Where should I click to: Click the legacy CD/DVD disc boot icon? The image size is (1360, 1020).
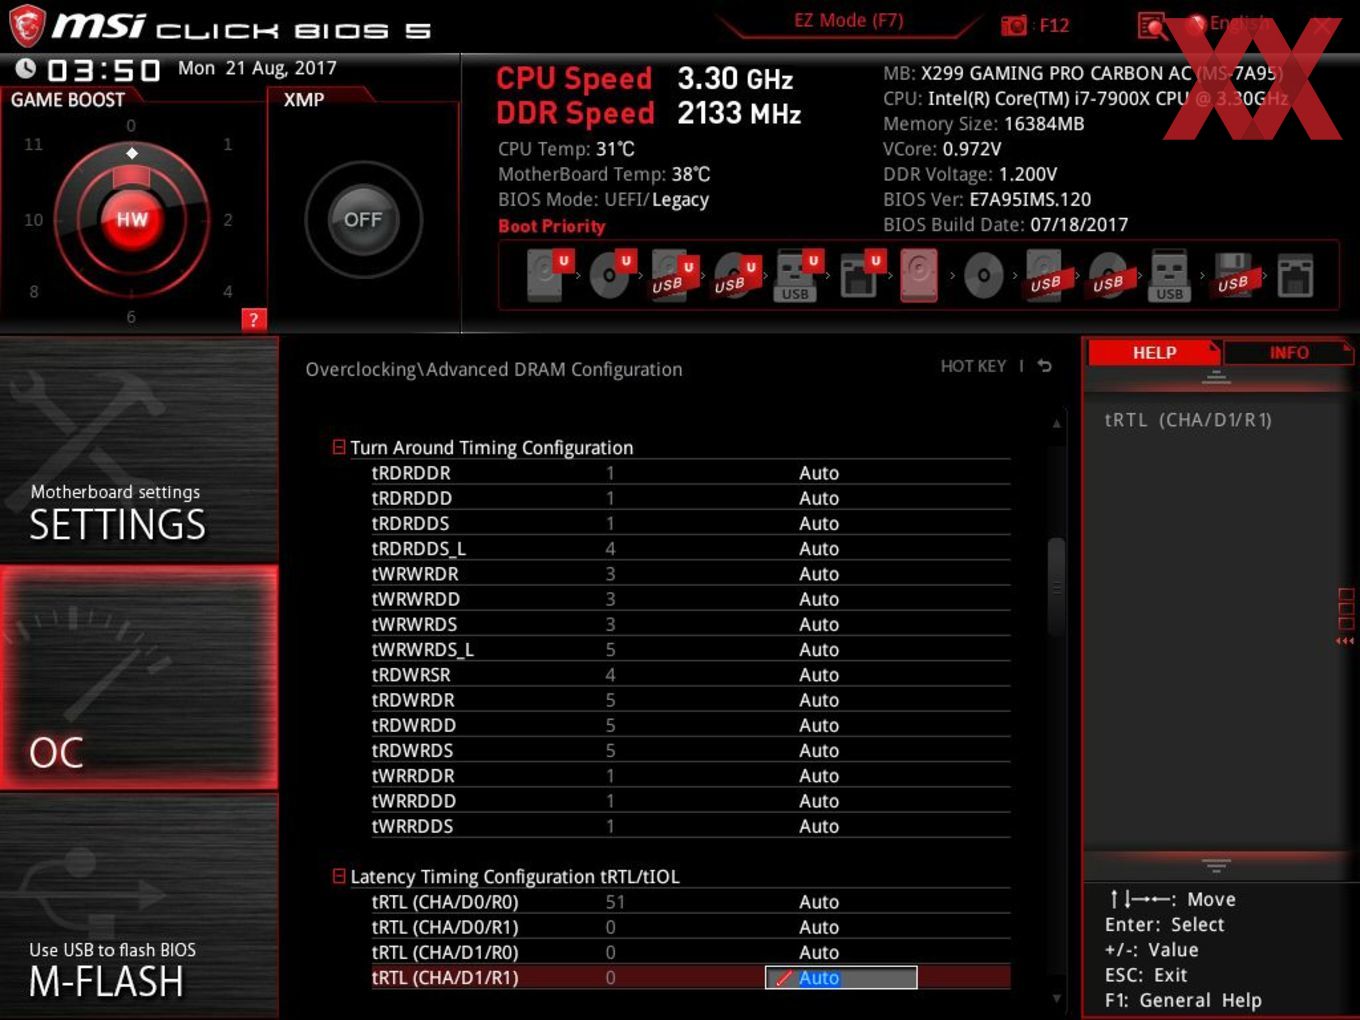point(983,275)
